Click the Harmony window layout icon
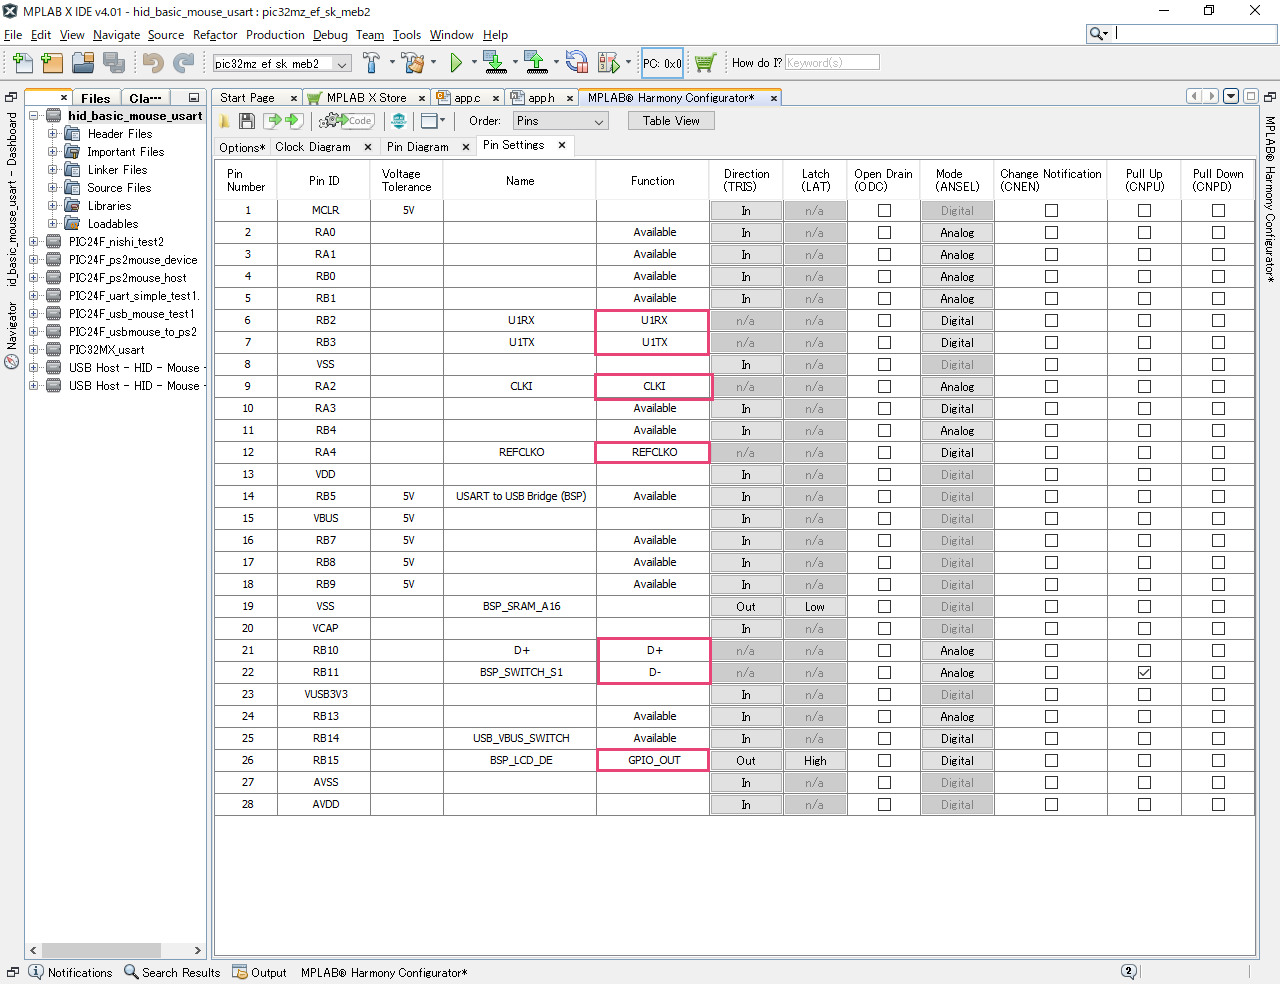The width and height of the screenshot is (1280, 984). 430,121
